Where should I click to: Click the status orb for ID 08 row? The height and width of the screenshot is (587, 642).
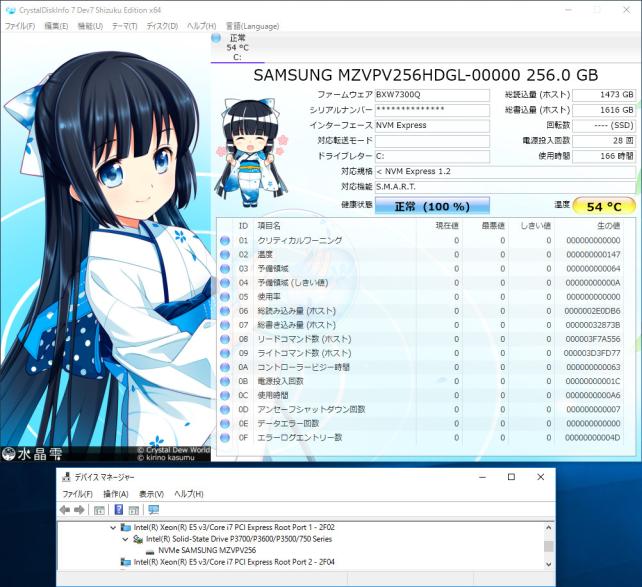pyautogui.click(x=225, y=339)
